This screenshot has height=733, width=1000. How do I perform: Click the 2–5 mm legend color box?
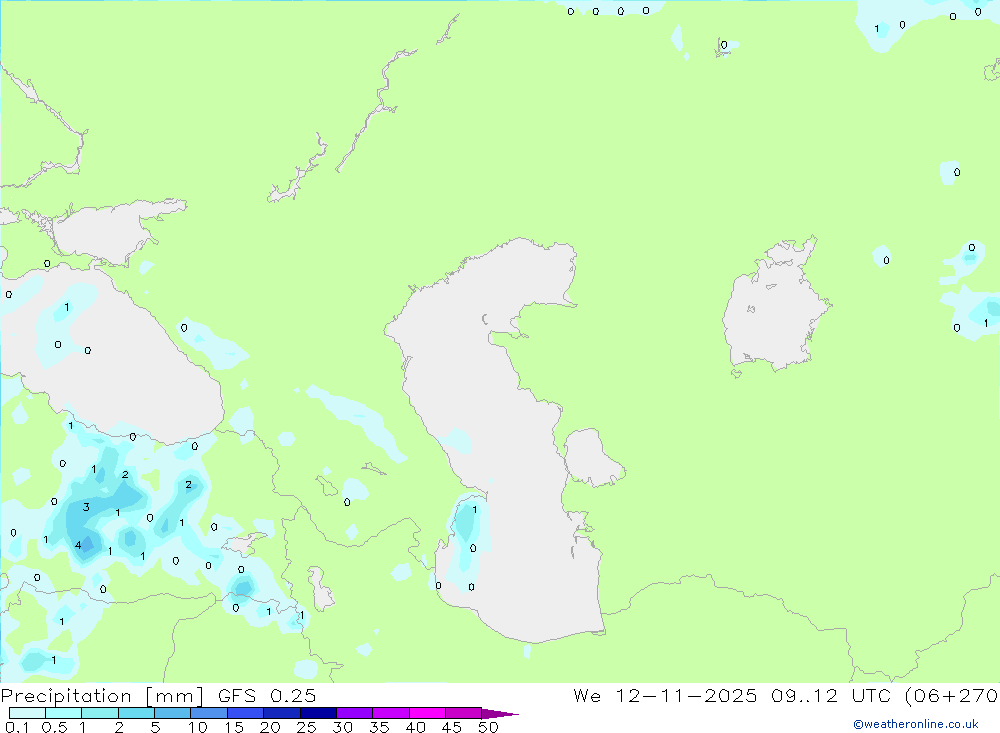pos(136,713)
